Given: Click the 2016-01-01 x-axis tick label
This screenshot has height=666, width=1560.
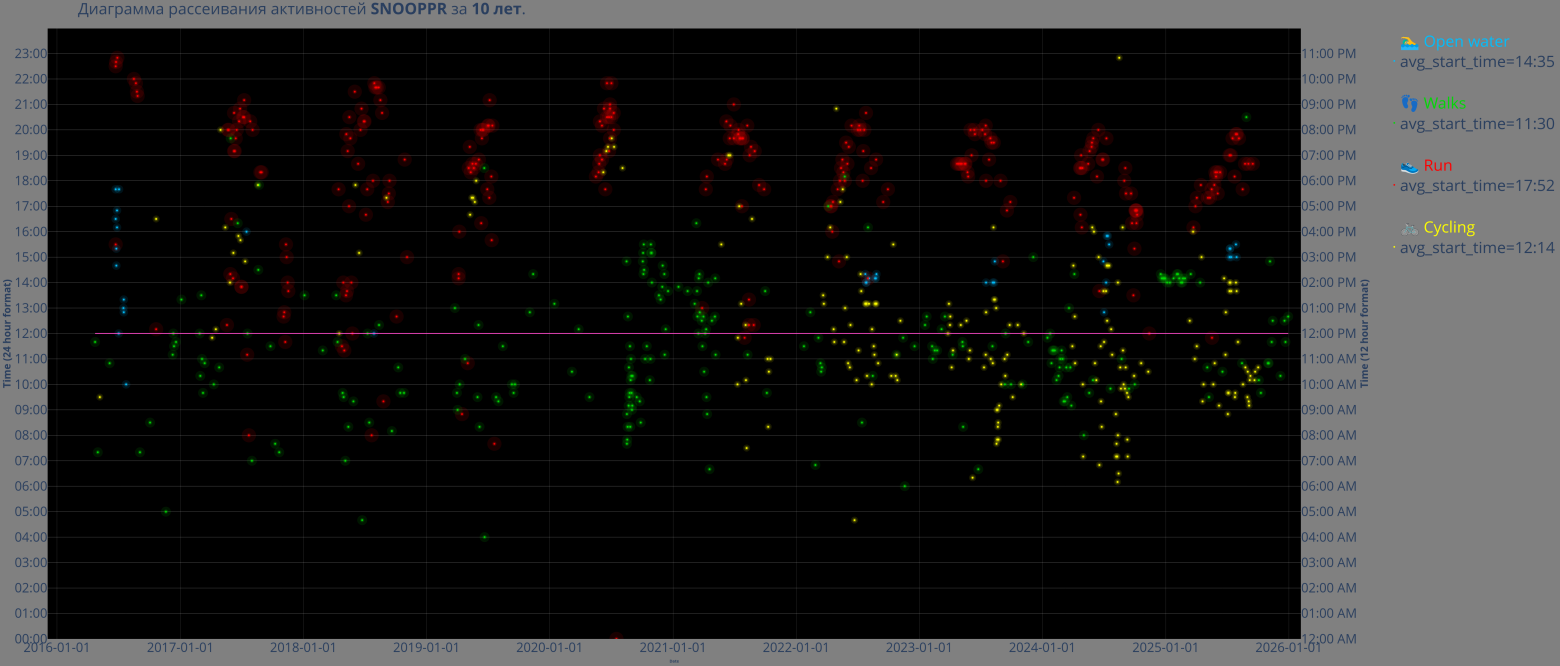Looking at the screenshot, I should click(56, 648).
